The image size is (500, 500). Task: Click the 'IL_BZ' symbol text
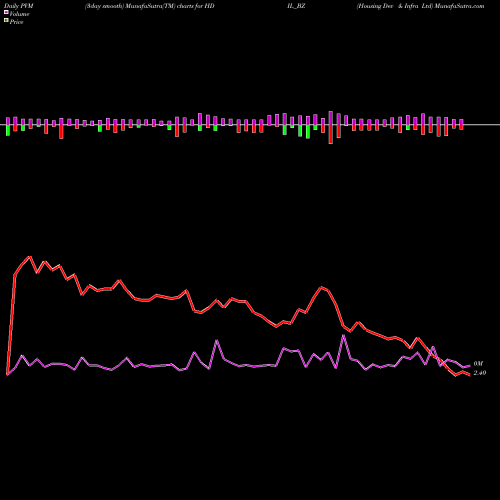click(296, 6)
